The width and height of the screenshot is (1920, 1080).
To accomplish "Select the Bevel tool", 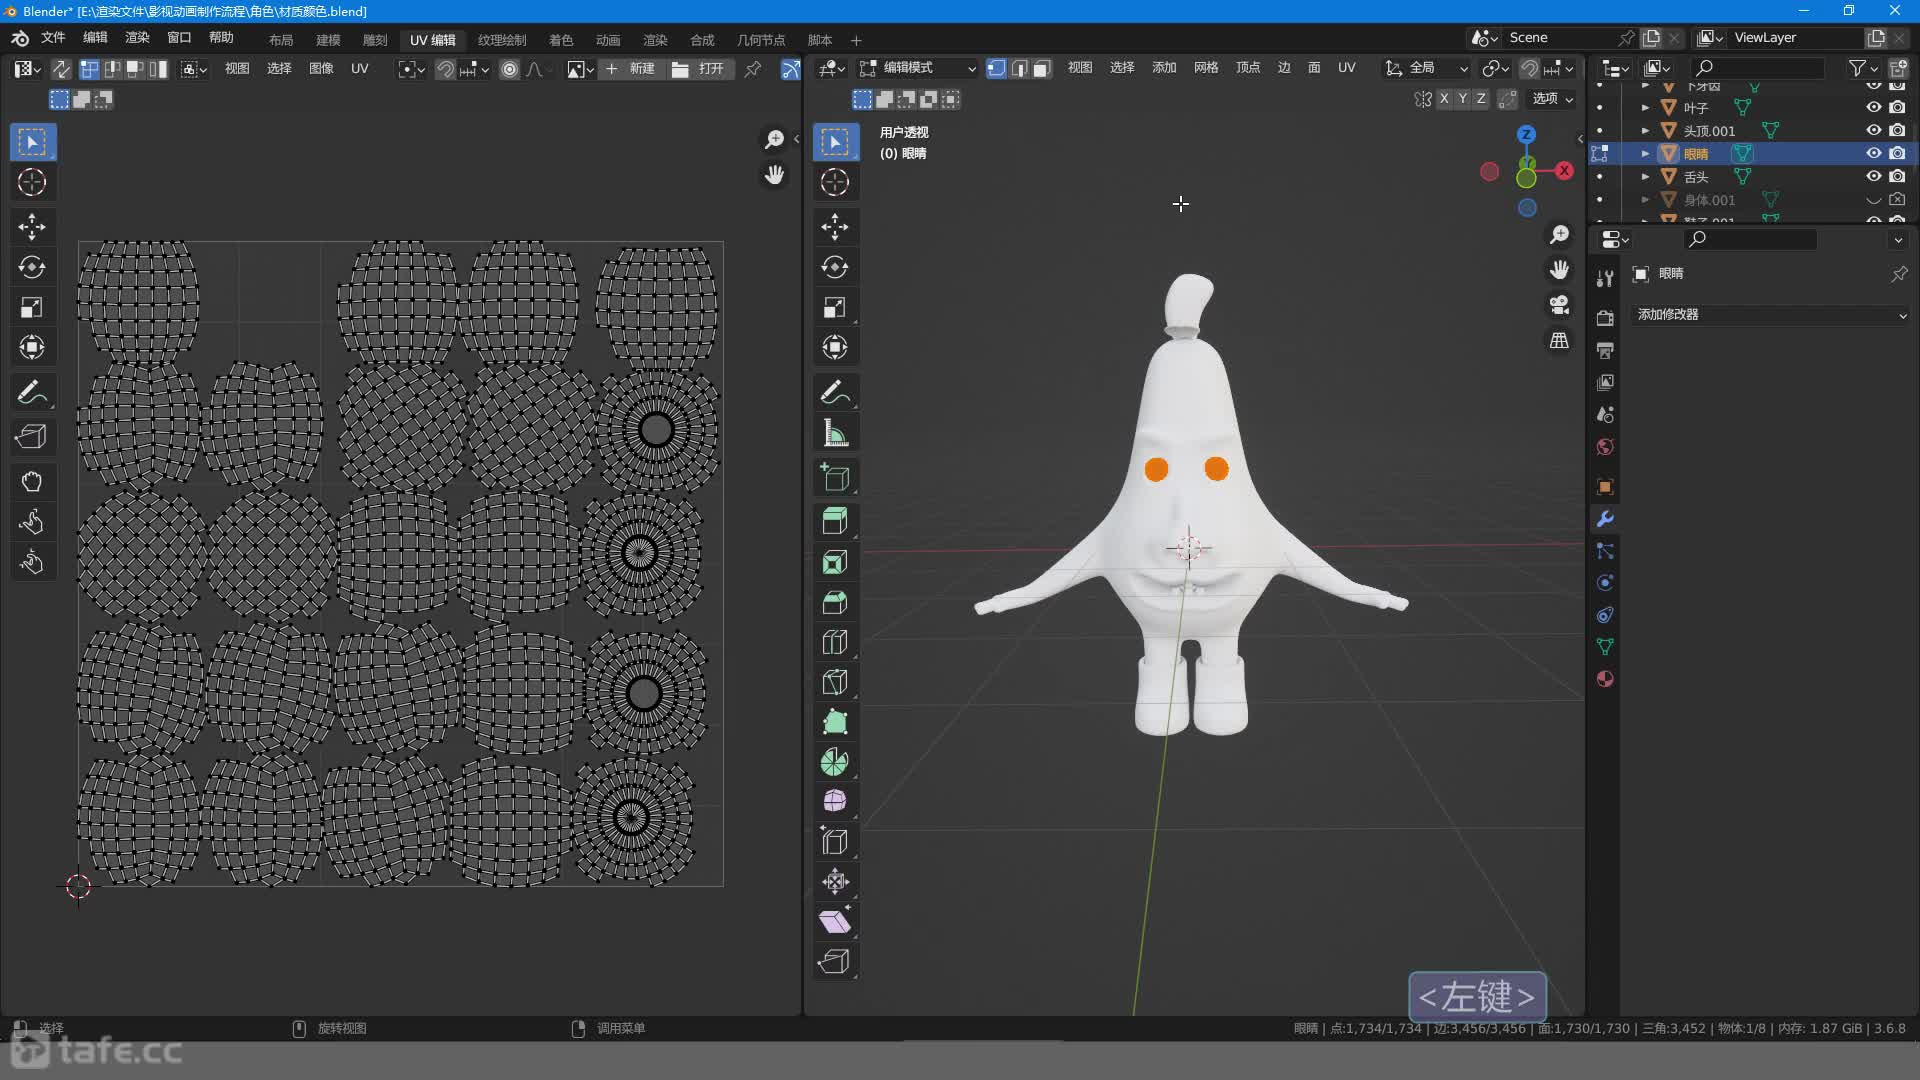I will pyautogui.click(x=835, y=602).
